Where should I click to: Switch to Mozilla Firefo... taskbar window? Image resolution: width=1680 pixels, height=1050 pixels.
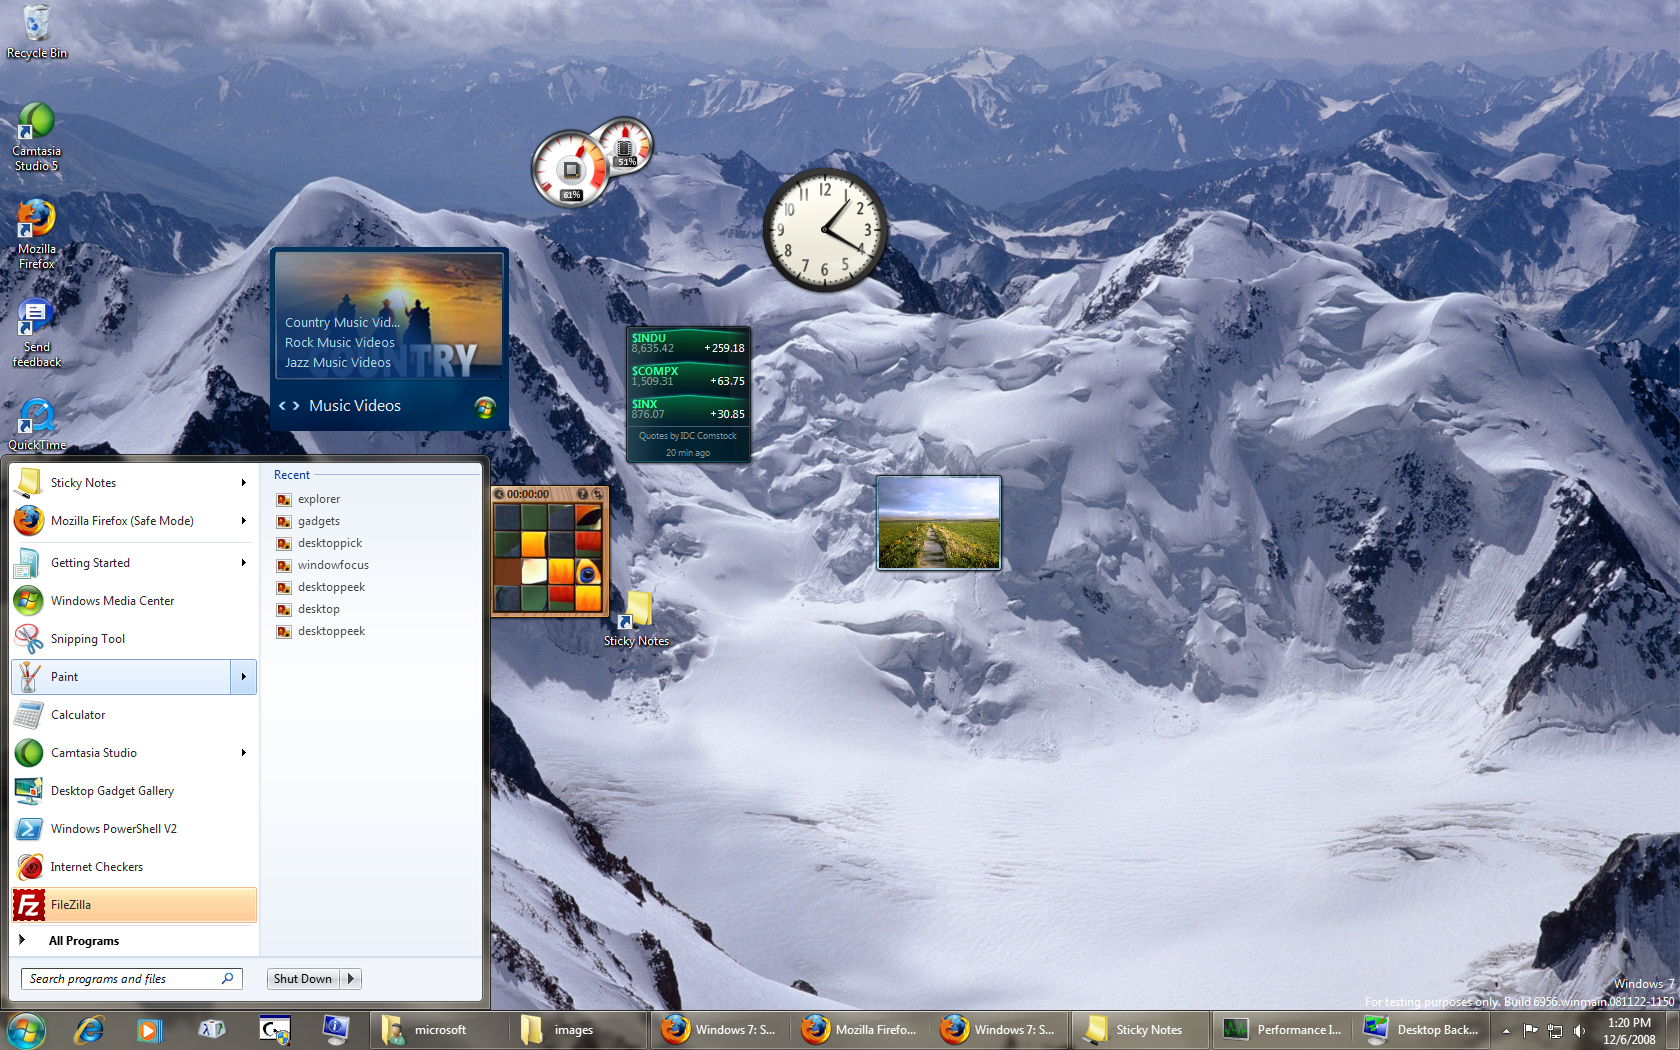coord(859,1030)
